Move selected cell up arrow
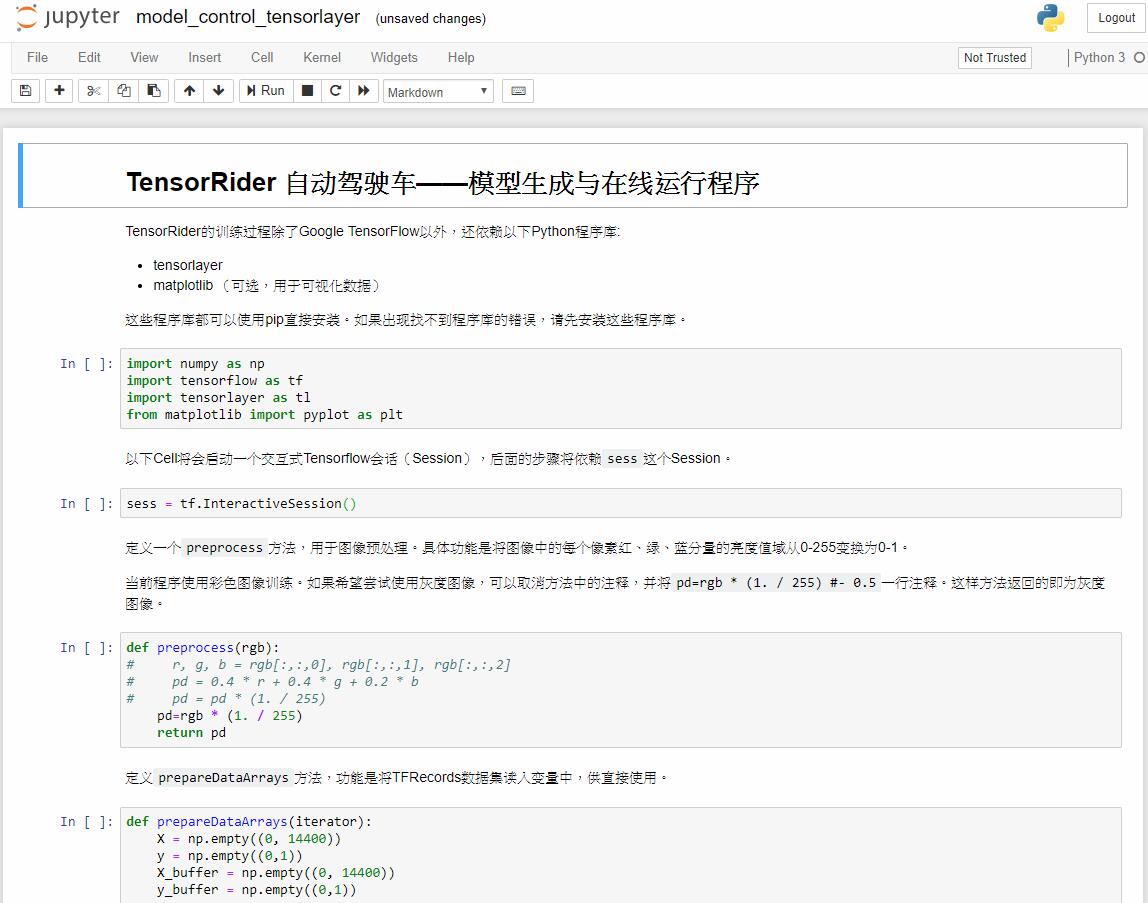This screenshot has height=903, width=1148. [190, 91]
